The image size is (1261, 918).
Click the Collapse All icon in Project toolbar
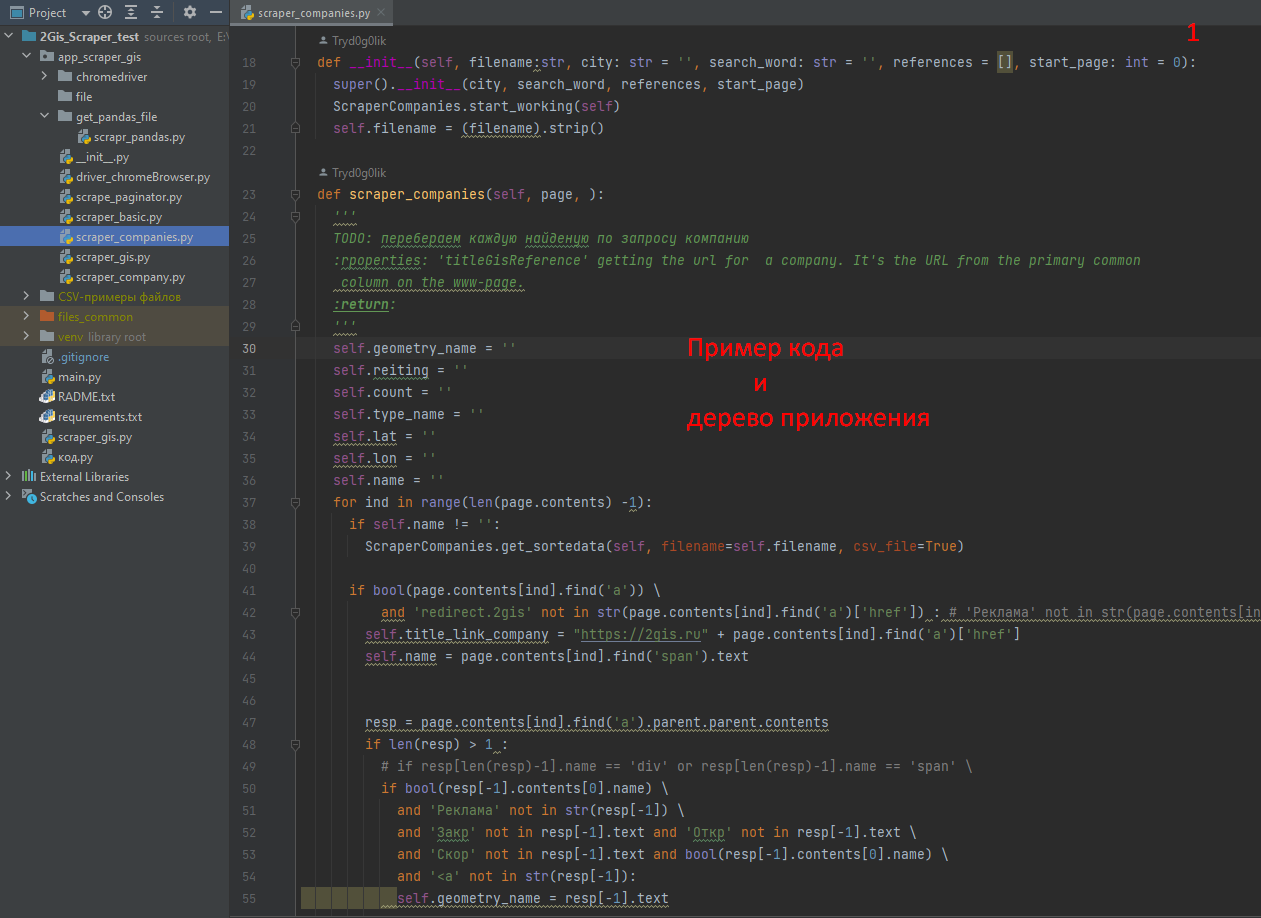[156, 13]
